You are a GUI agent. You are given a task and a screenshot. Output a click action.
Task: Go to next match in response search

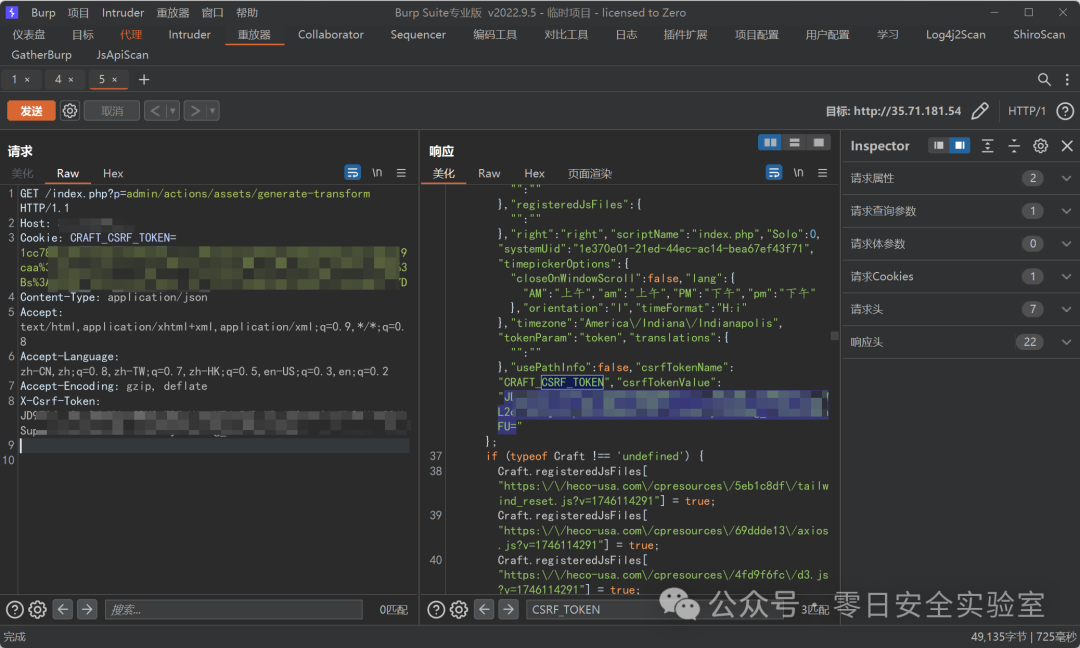(508, 609)
